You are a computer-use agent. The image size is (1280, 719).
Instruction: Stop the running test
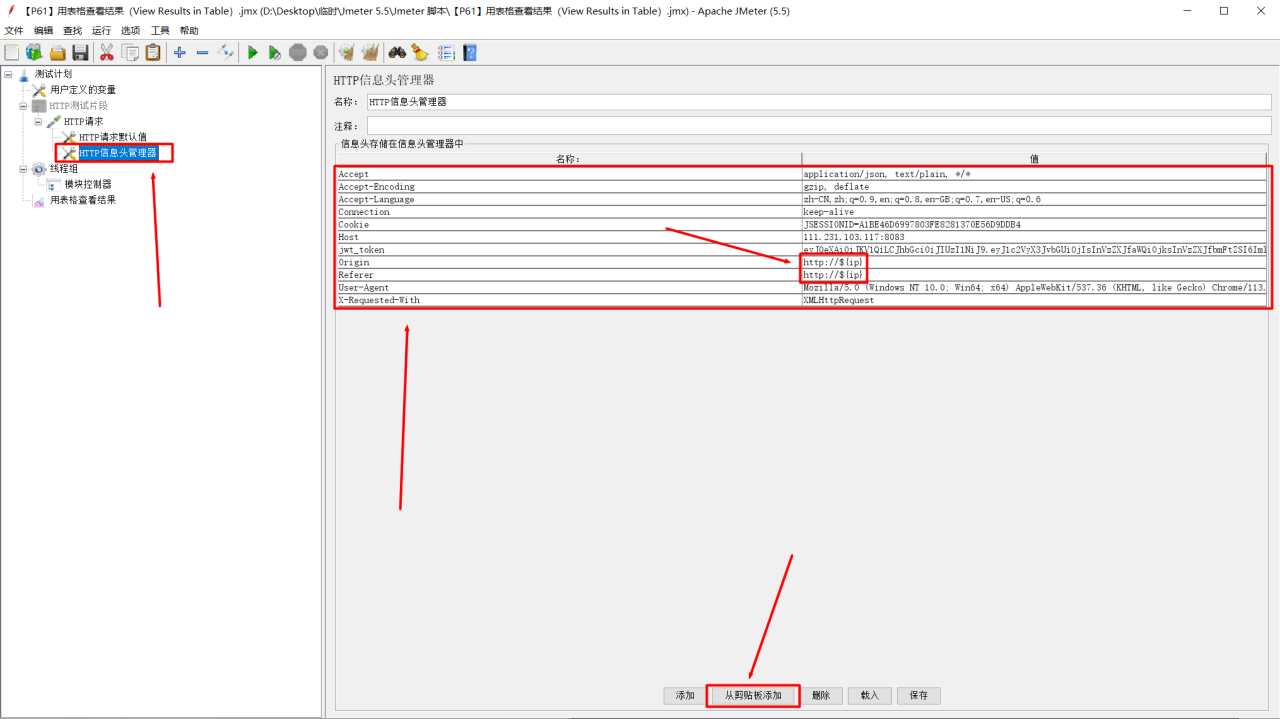[x=298, y=52]
